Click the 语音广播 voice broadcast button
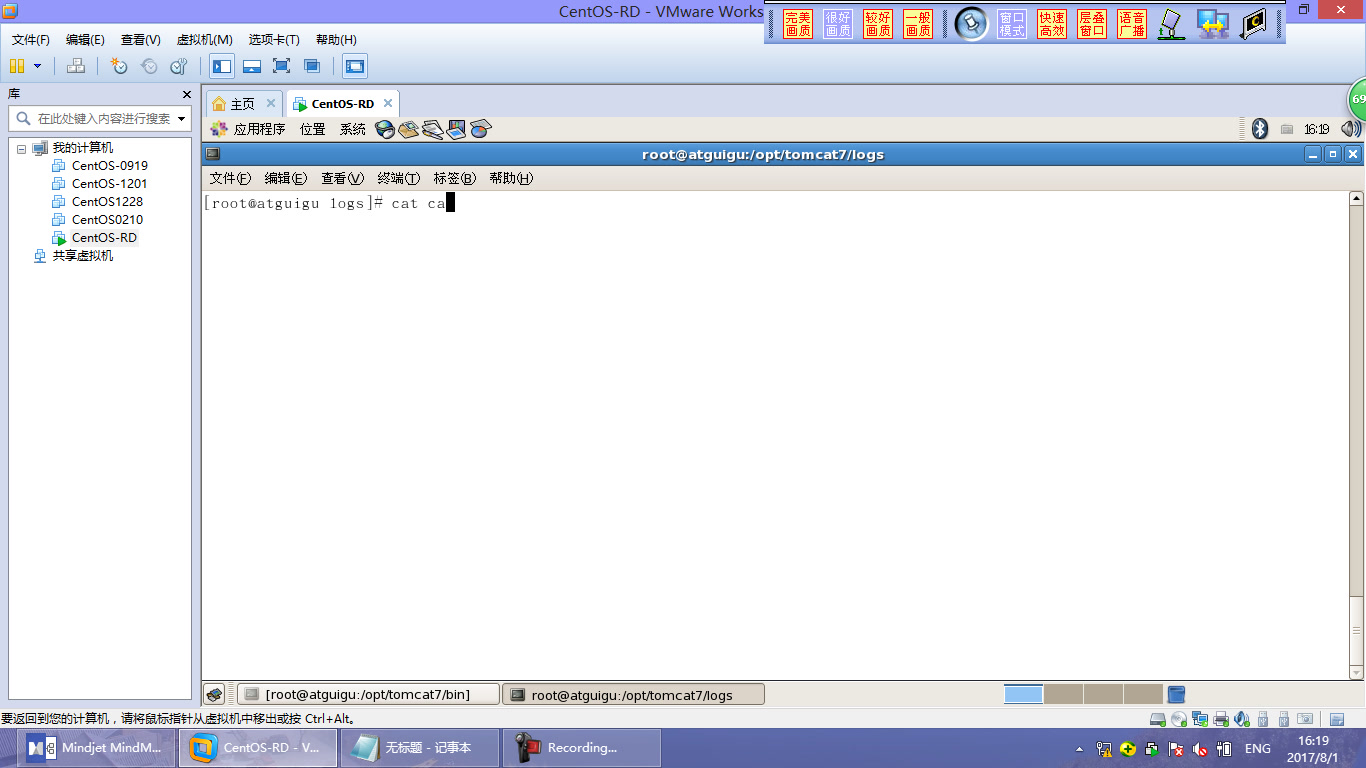The height and width of the screenshot is (768, 1366). click(1132, 25)
